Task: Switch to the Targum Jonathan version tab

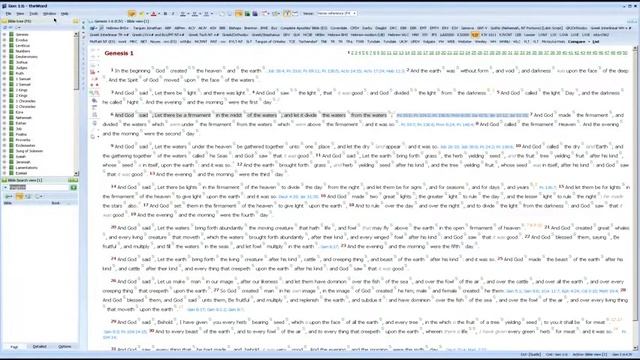Action: pos(147,28)
